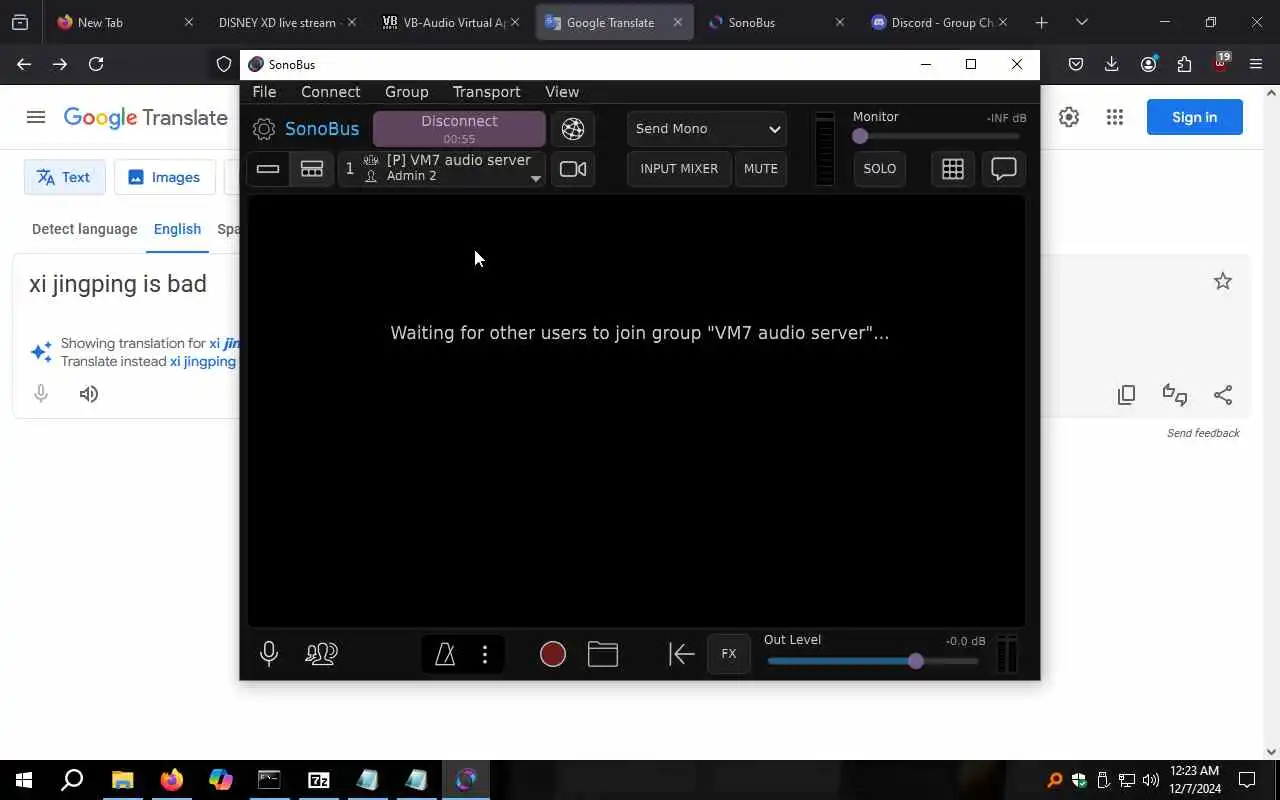
Task: Click the browser forward arrow
Action: [x=60, y=64]
